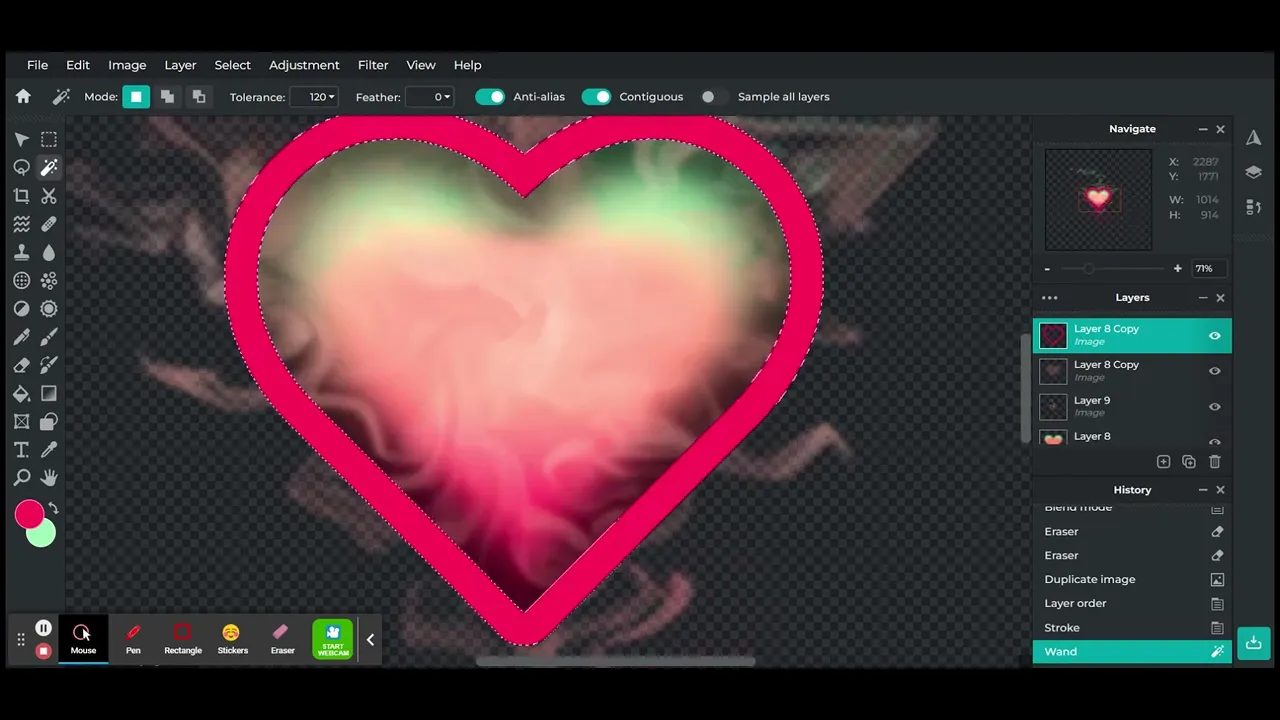Select the Magic Wand tool
The width and height of the screenshot is (1280, 720).
[x=49, y=168]
